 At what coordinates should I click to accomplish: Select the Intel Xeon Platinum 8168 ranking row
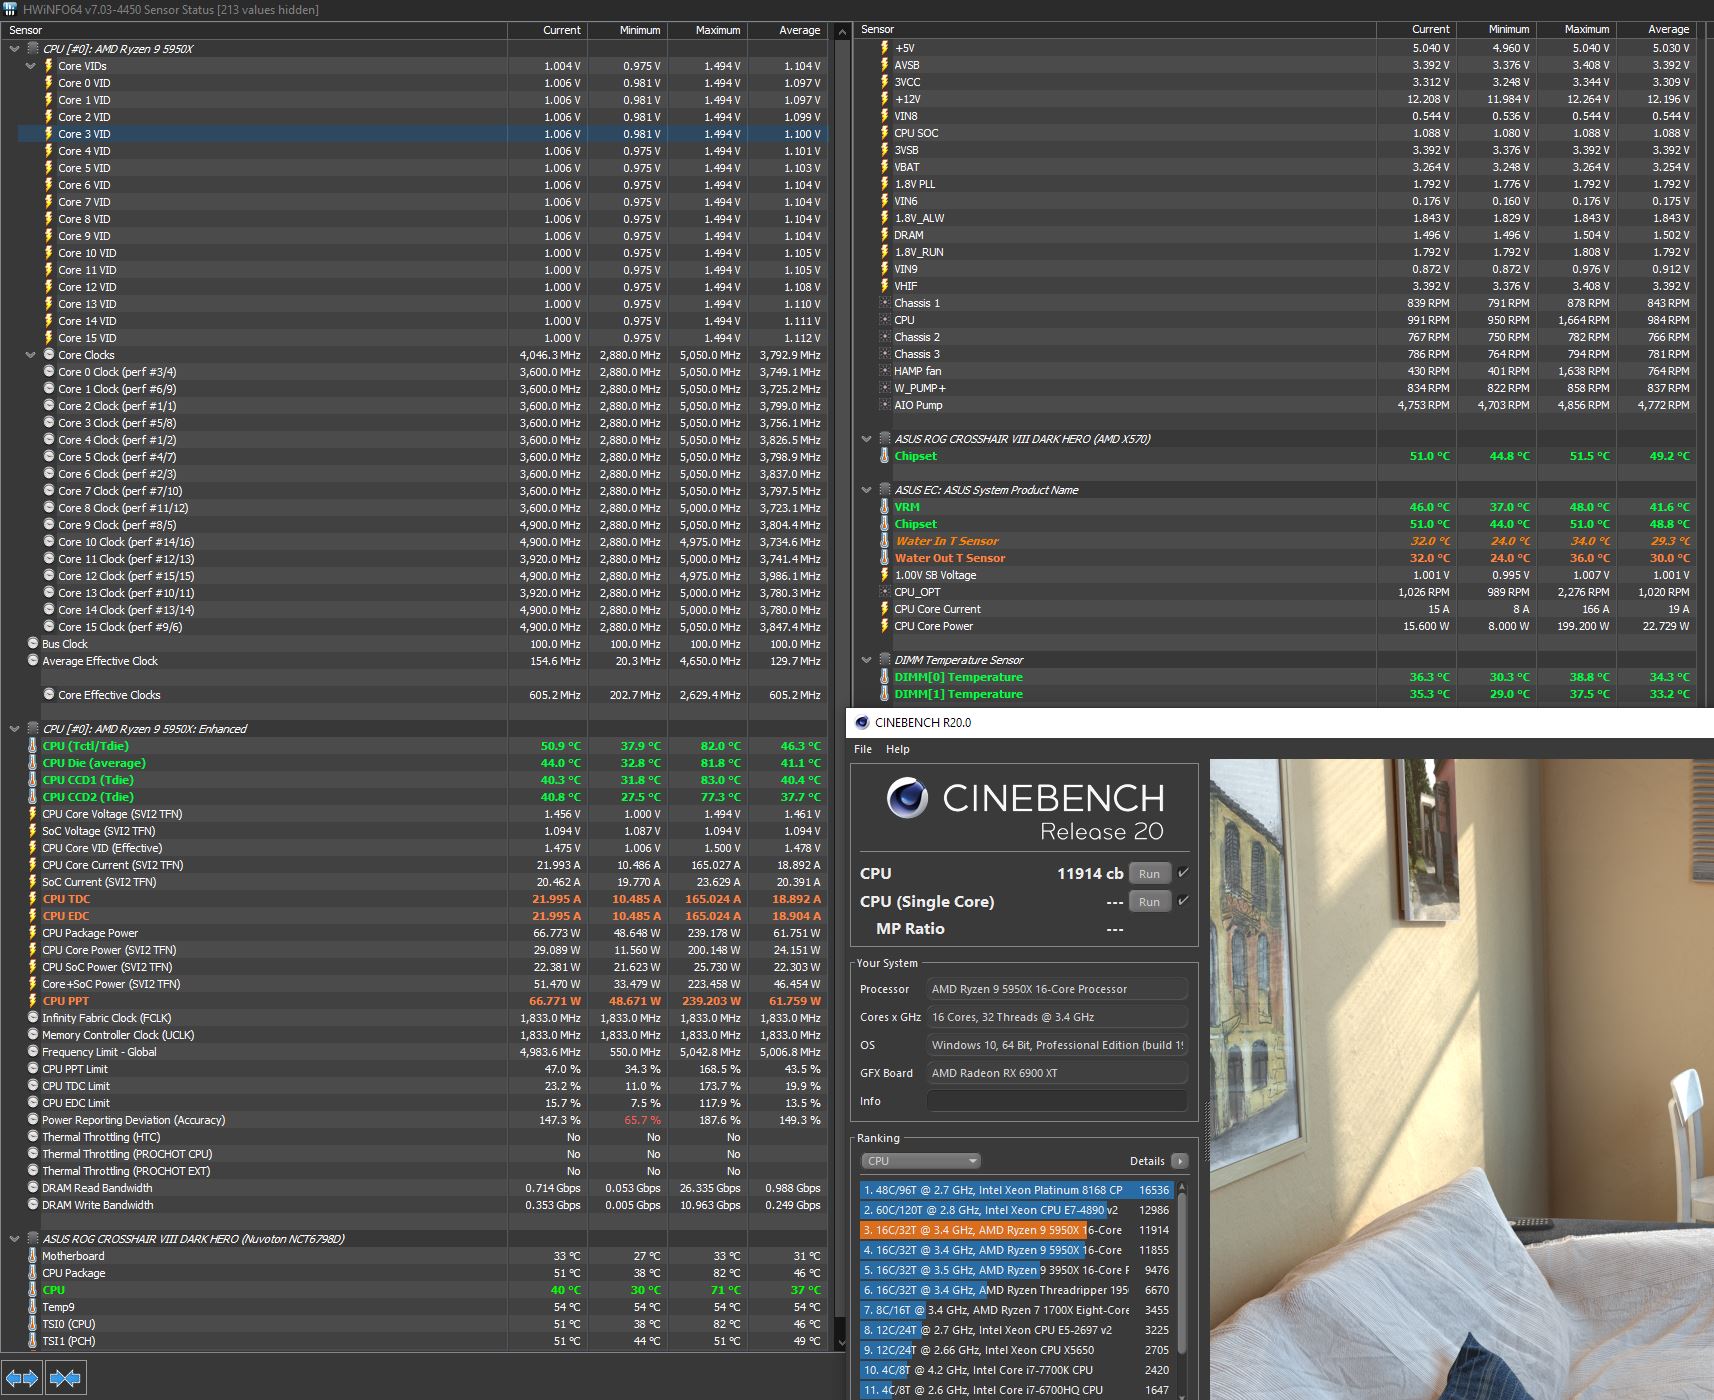coord(1016,1190)
